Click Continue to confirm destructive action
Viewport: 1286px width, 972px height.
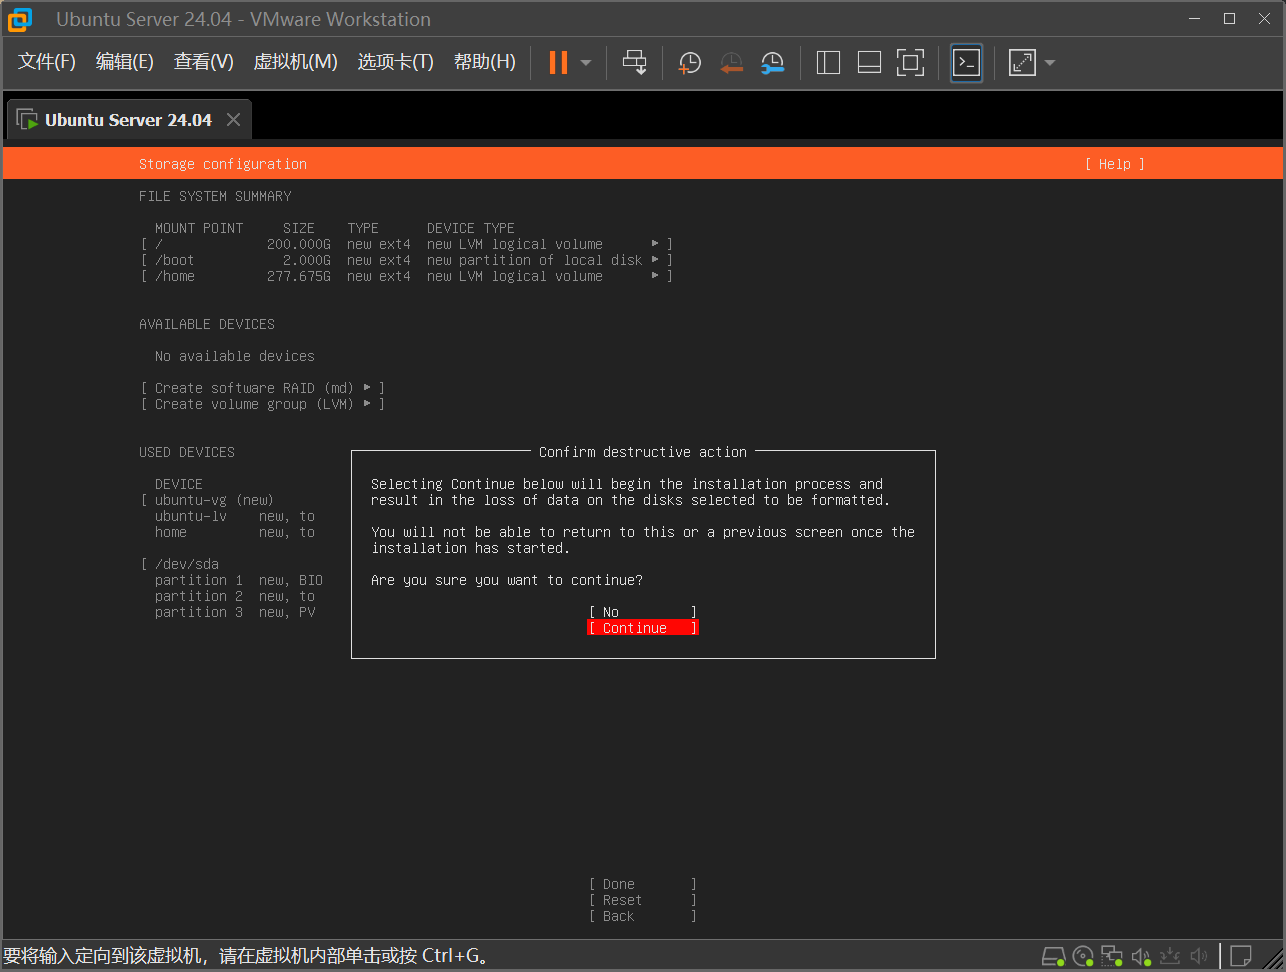click(643, 628)
